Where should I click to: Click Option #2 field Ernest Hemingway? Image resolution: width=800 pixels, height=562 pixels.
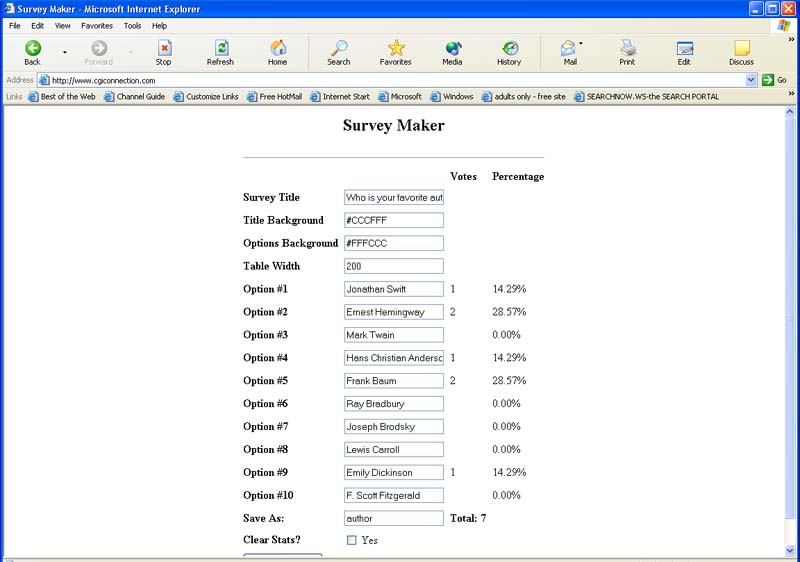(x=394, y=312)
